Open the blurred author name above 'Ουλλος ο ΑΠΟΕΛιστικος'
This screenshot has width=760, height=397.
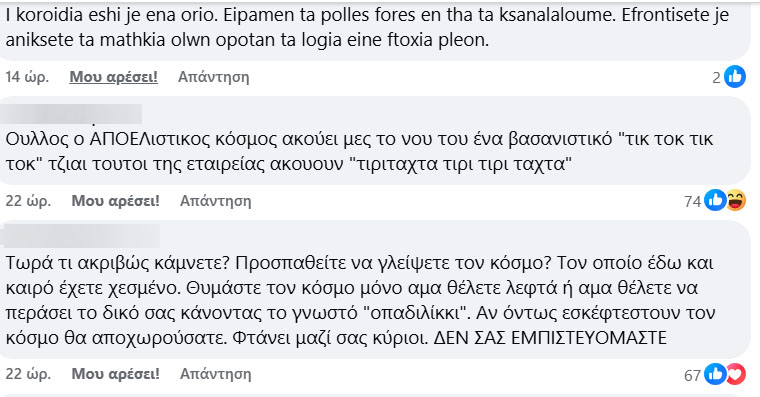(72, 114)
